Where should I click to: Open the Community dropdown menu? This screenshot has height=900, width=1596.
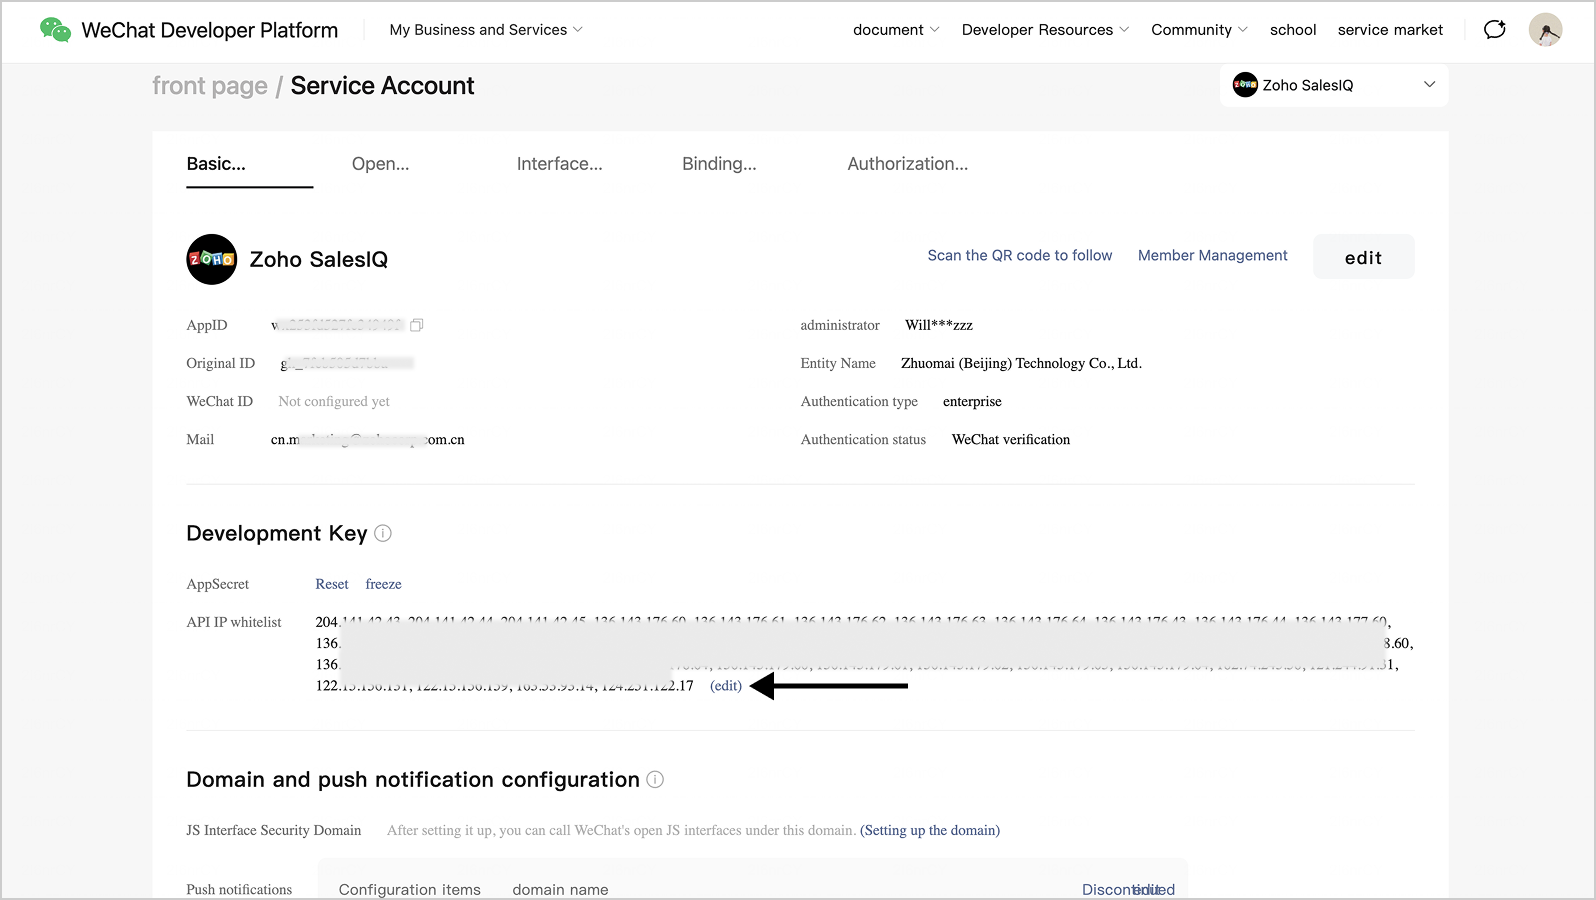pos(1199,30)
